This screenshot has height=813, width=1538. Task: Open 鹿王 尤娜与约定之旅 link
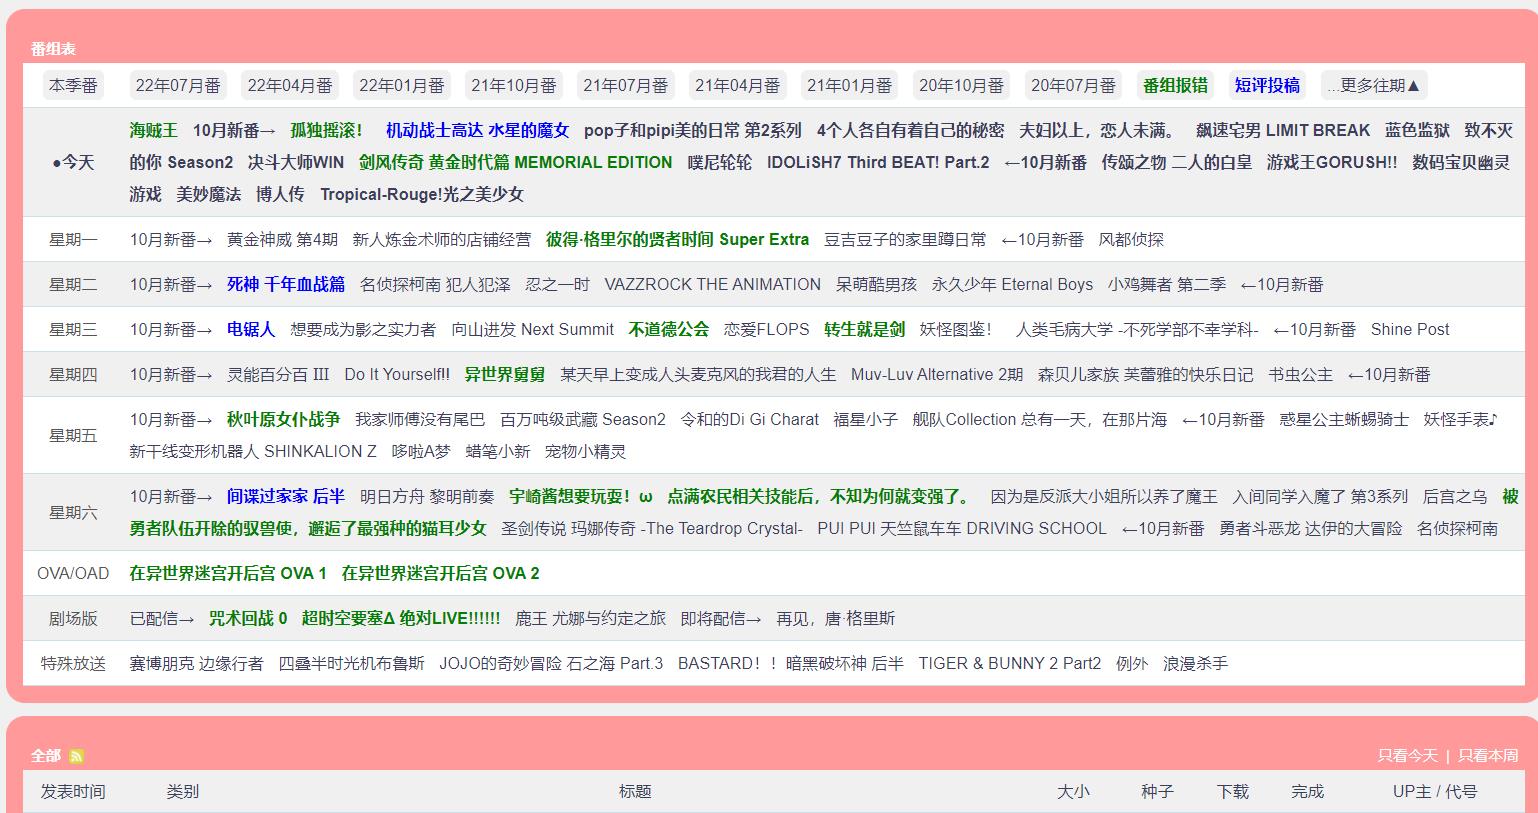pos(590,618)
